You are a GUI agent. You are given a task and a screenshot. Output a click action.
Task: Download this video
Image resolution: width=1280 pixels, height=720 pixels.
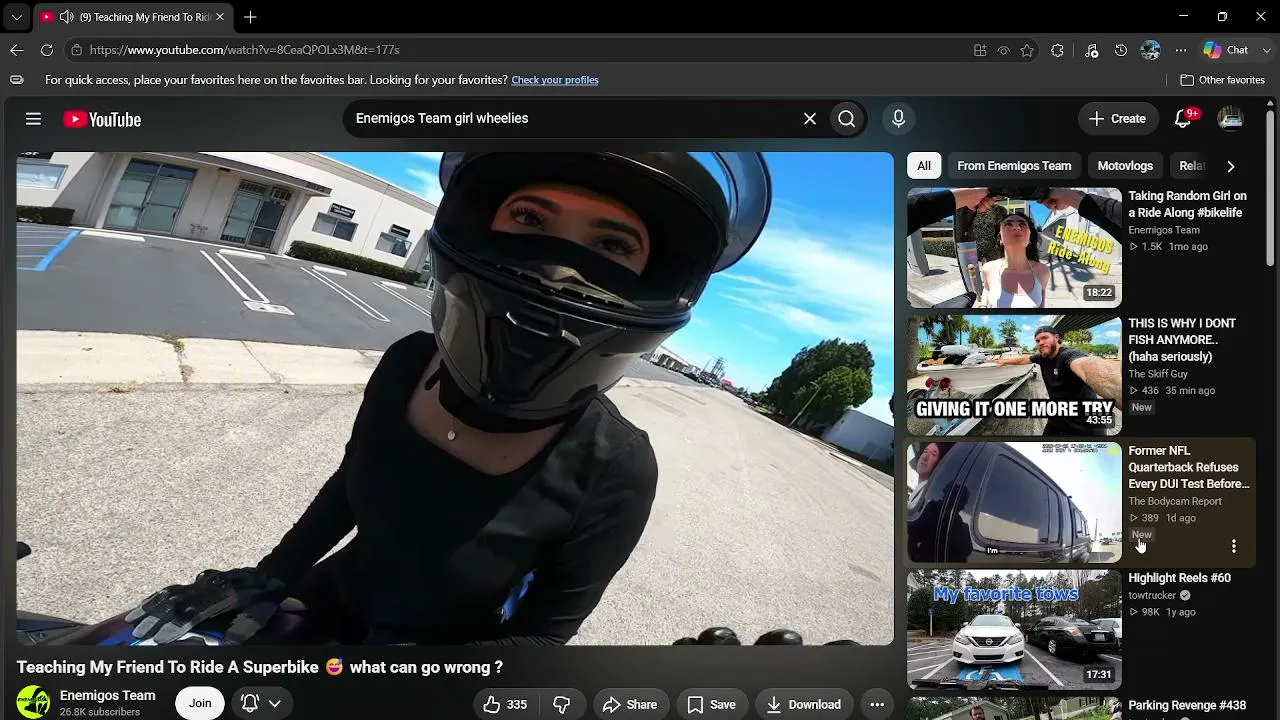(x=803, y=705)
